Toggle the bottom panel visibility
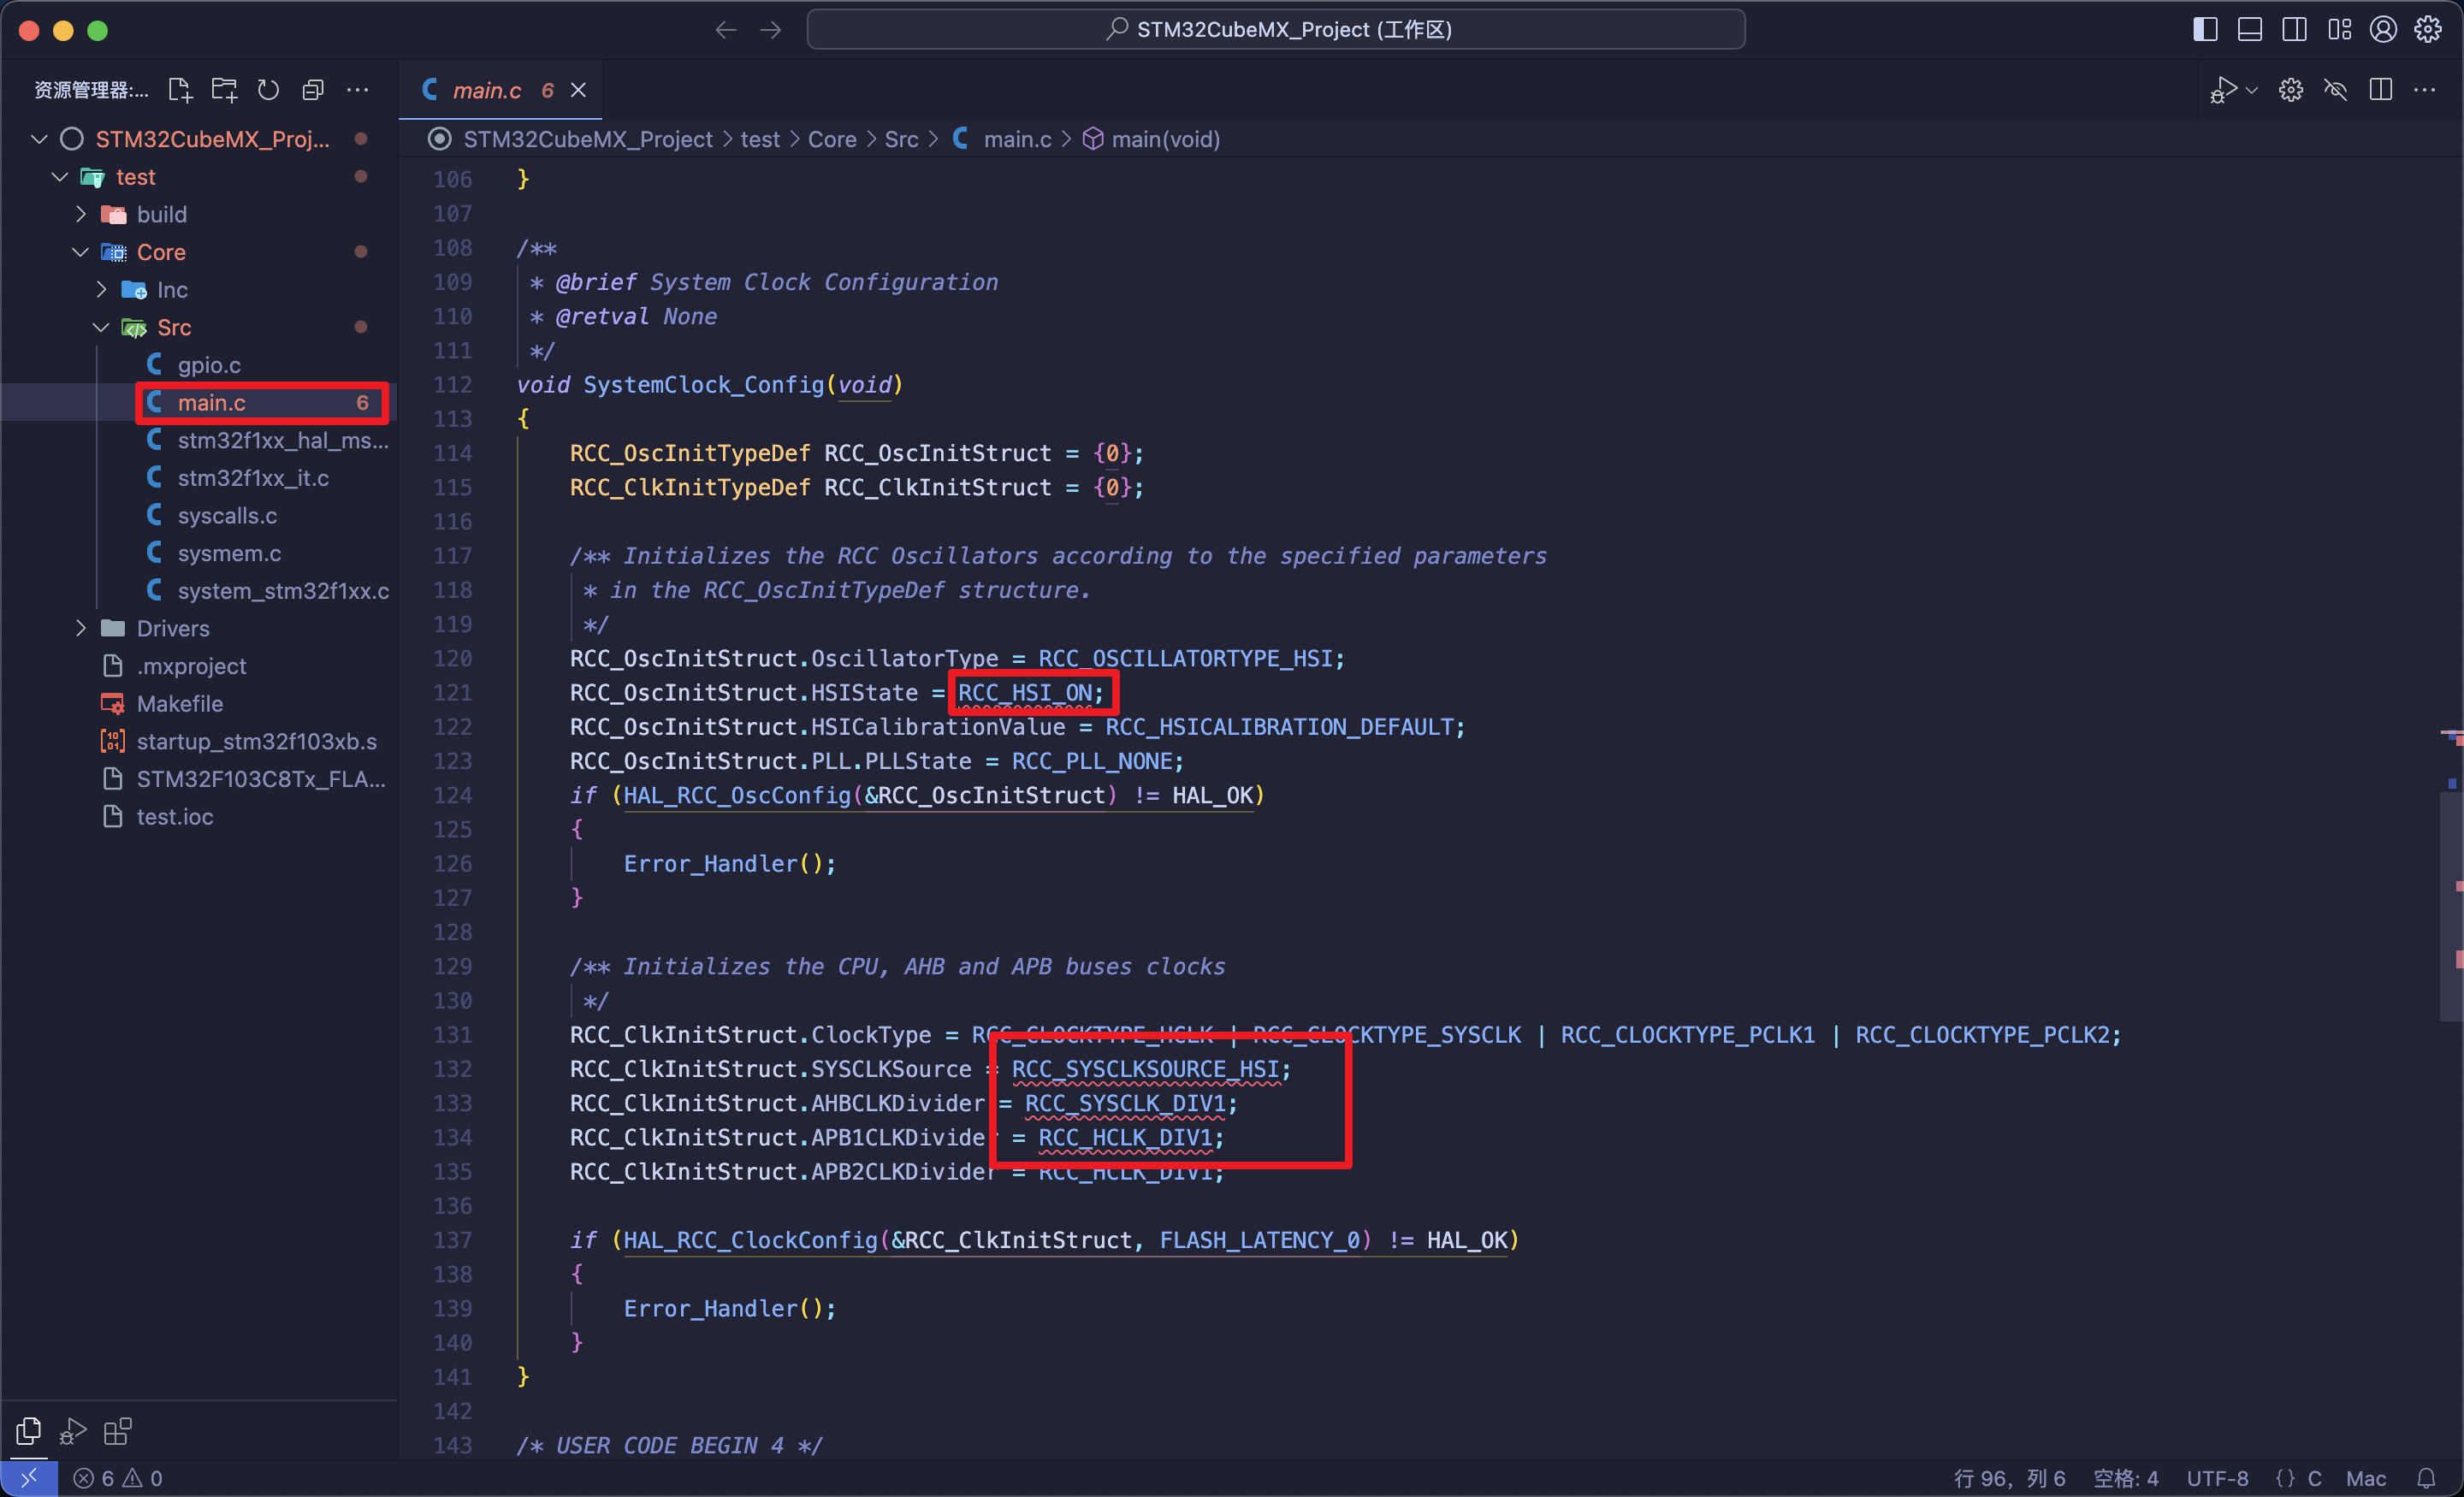2464x1497 pixels. (x=2250, y=30)
